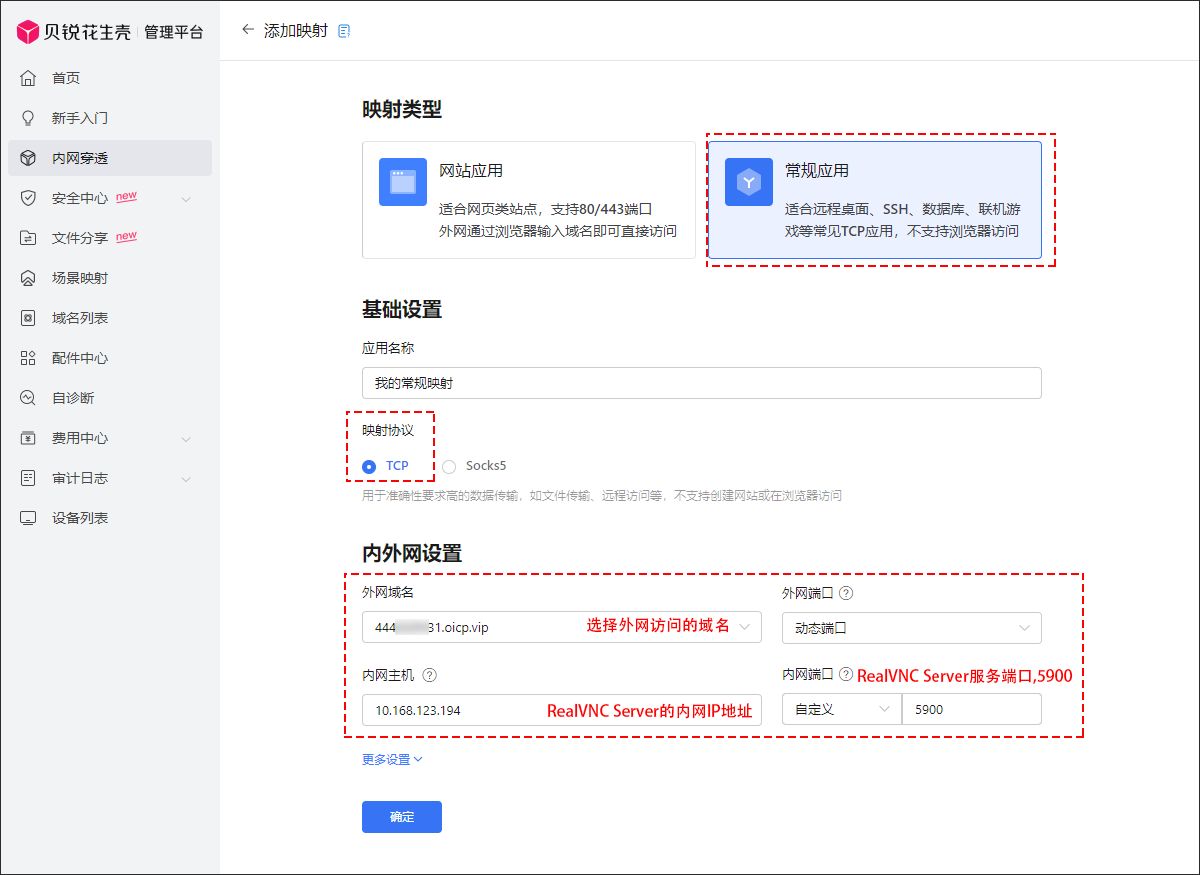Click the blue browser window icon for 网站应用
The image size is (1200, 875).
(403, 182)
